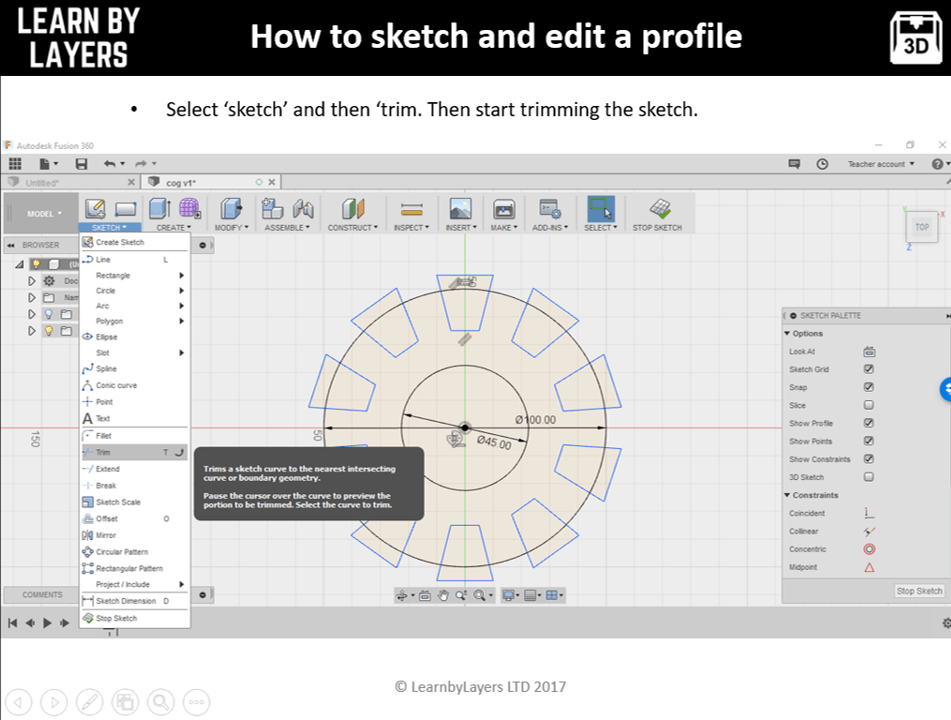Click the TOP face of the view cube

(x=921, y=227)
